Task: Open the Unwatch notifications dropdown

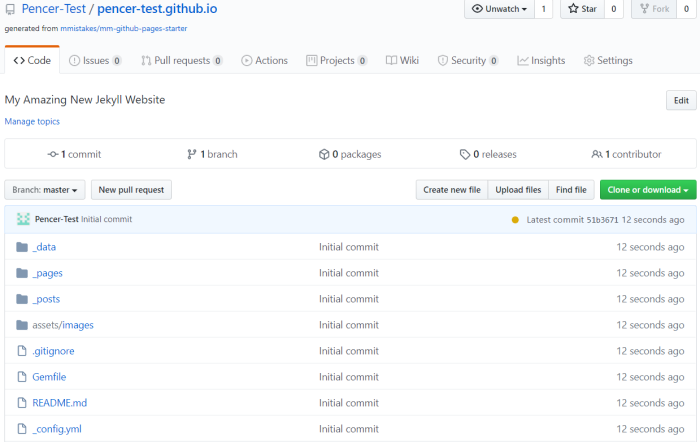Action: point(499,9)
